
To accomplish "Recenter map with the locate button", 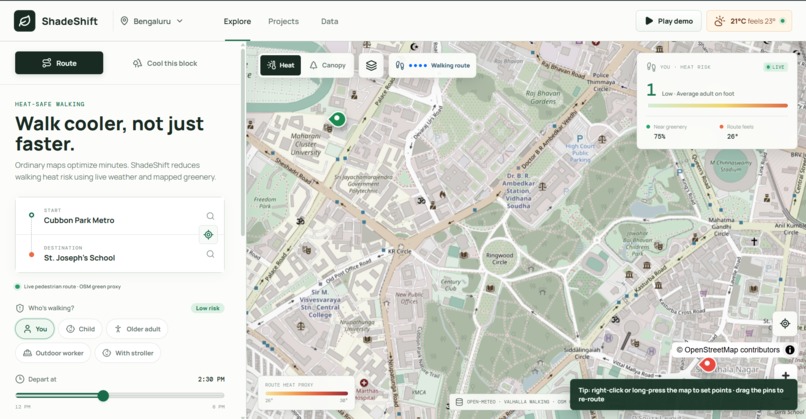I will [x=785, y=323].
